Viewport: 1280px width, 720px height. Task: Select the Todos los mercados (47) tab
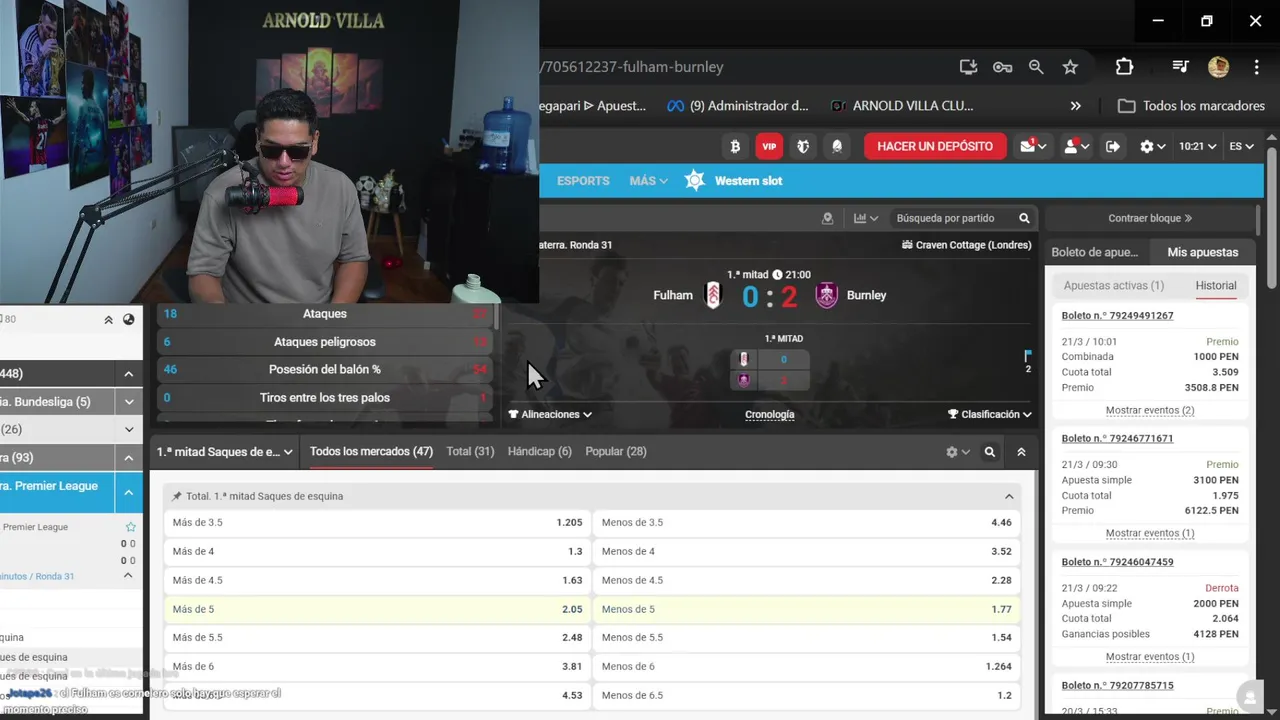(371, 452)
